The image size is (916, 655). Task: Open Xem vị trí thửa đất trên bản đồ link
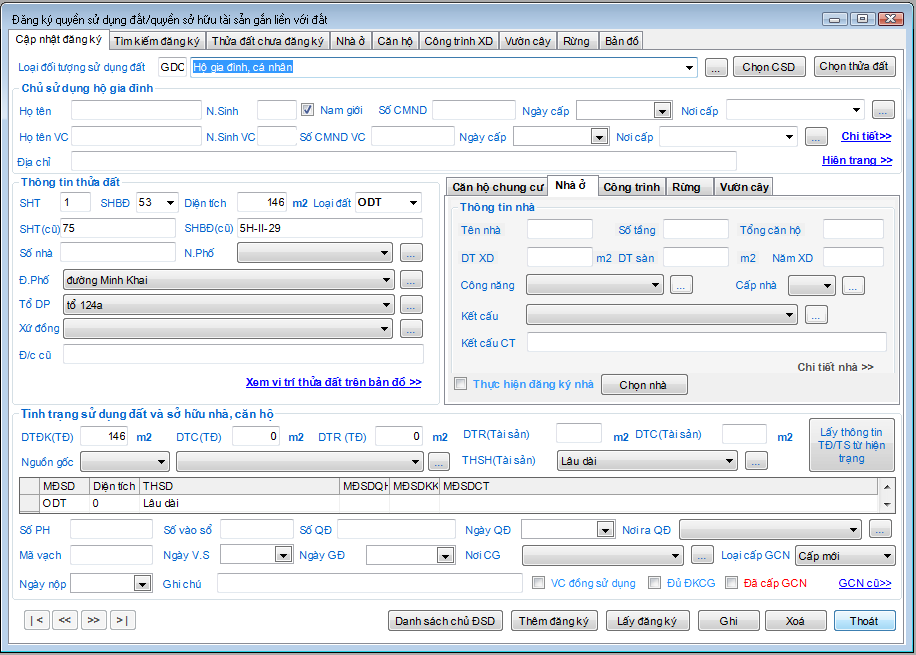coord(333,382)
